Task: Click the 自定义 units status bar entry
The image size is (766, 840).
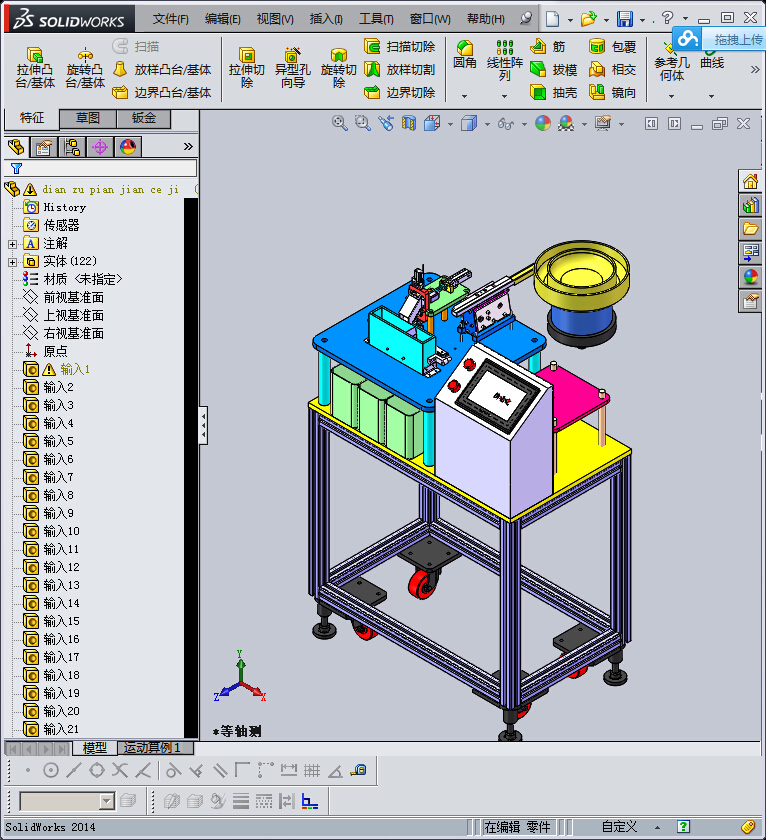Action: [619, 827]
